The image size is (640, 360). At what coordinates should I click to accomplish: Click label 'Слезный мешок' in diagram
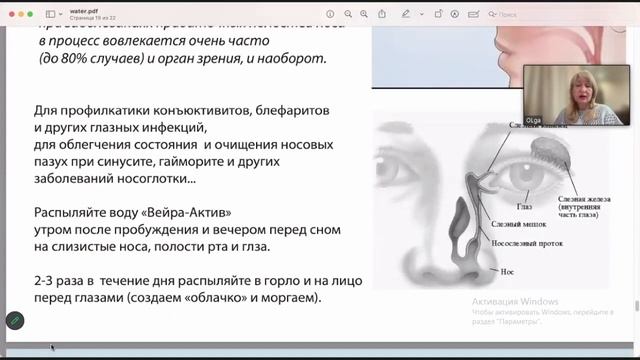pyautogui.click(x=518, y=224)
